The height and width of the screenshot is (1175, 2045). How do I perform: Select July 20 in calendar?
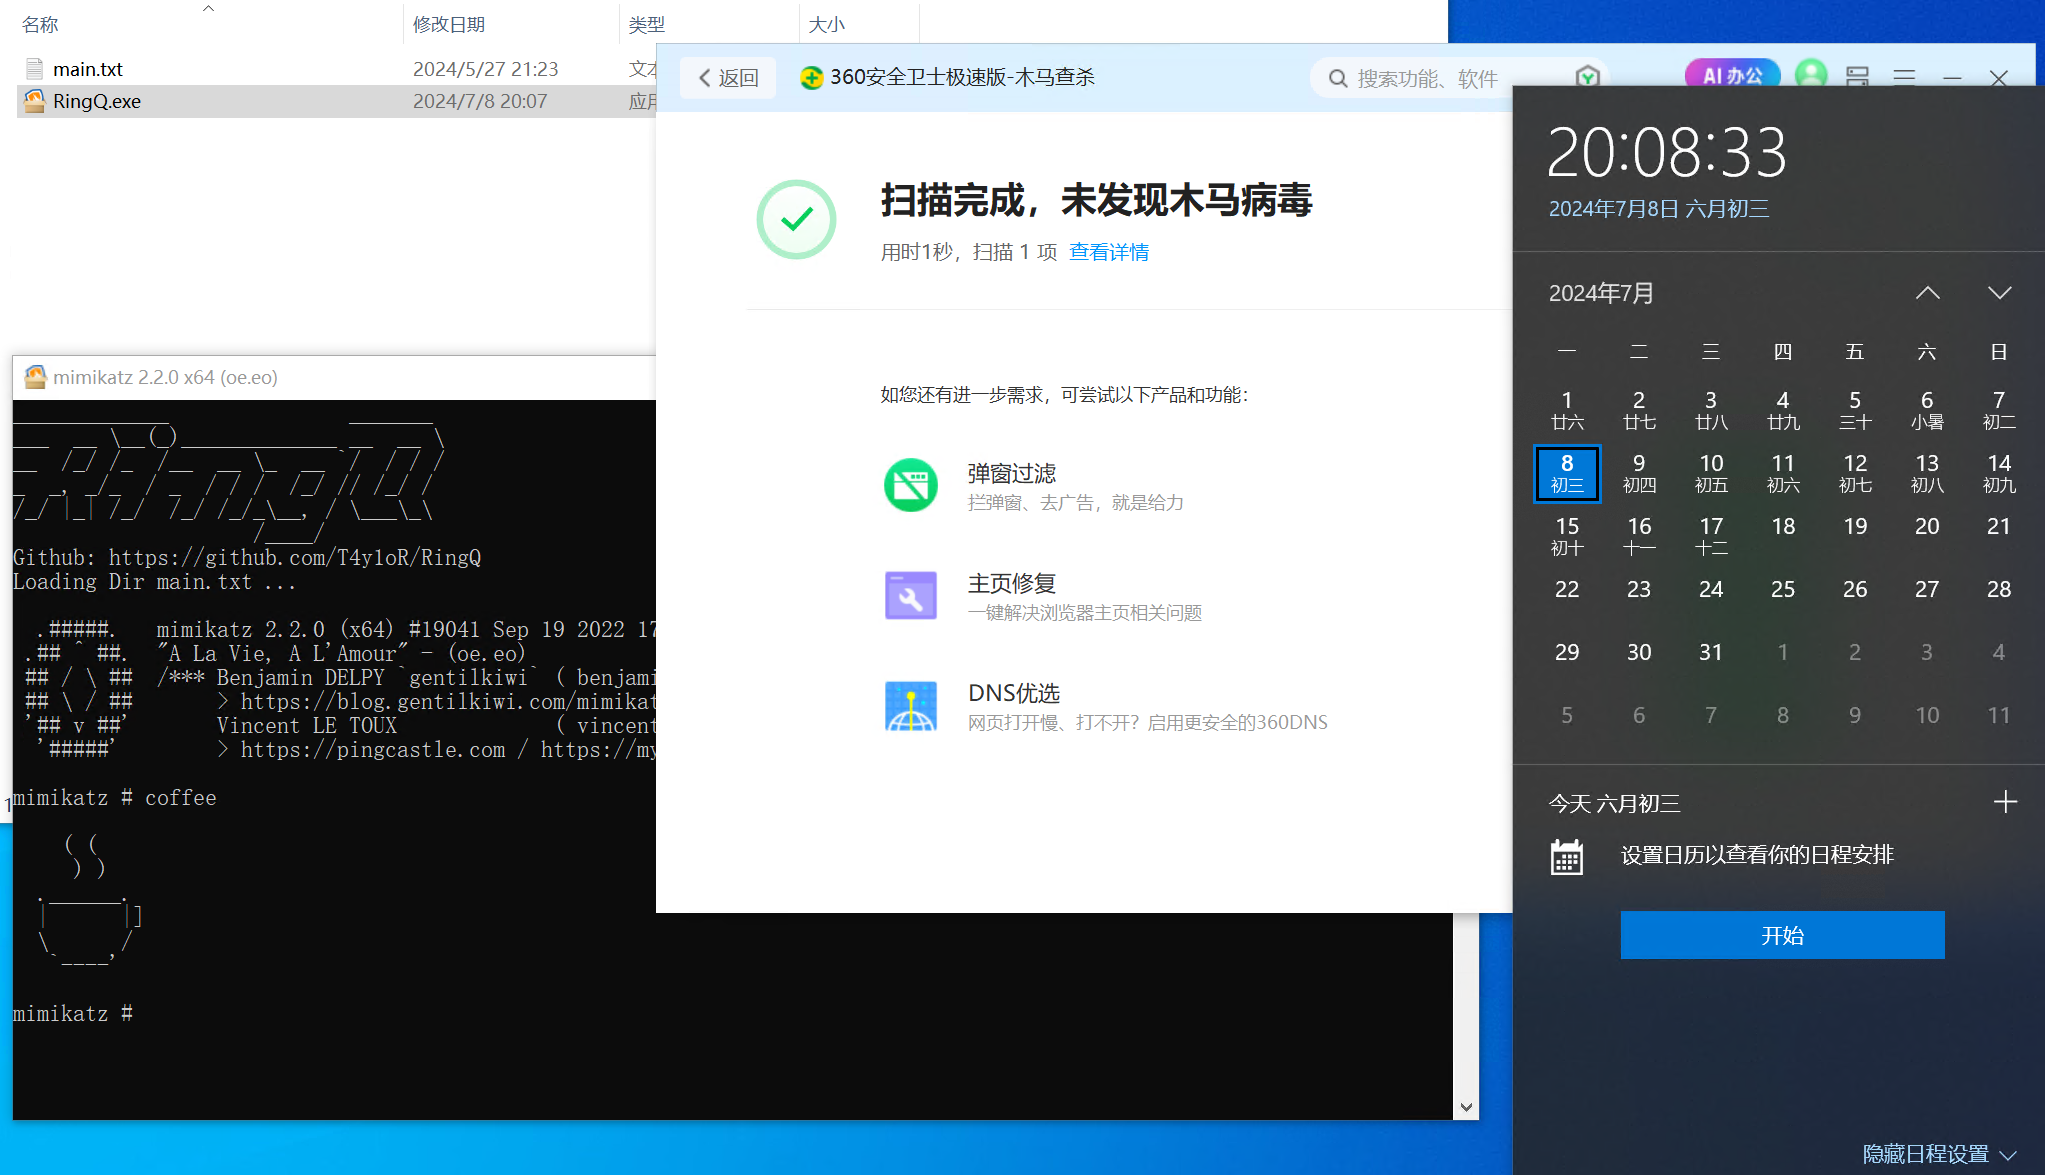click(1927, 526)
